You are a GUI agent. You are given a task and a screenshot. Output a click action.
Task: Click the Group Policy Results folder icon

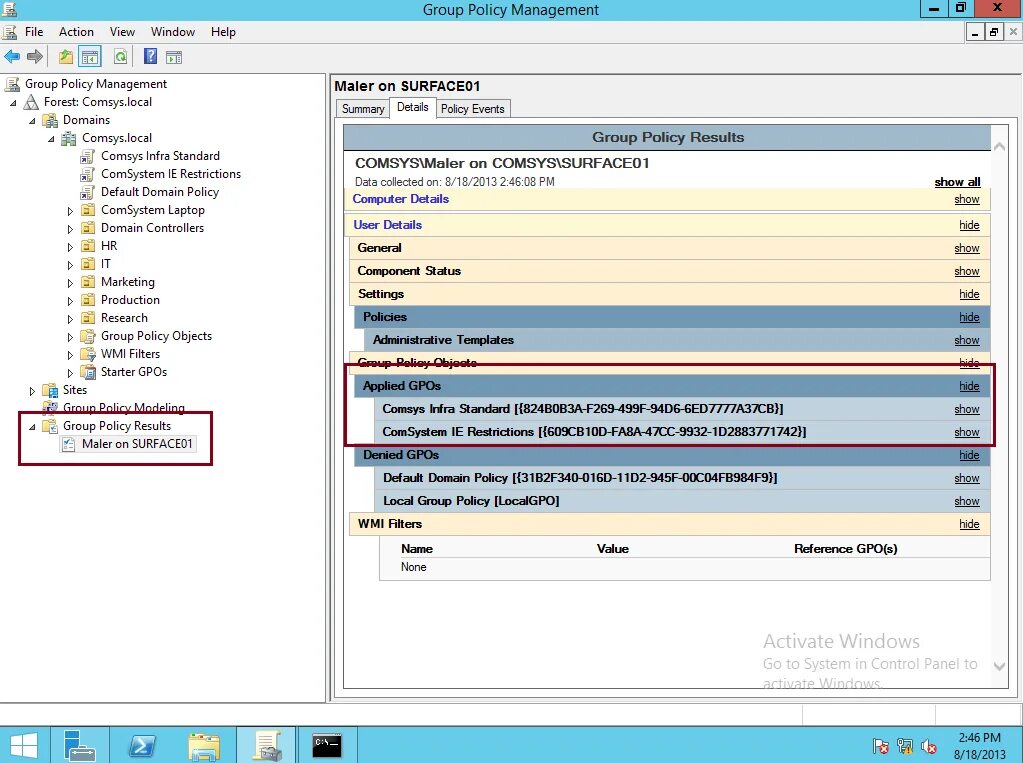pos(50,426)
